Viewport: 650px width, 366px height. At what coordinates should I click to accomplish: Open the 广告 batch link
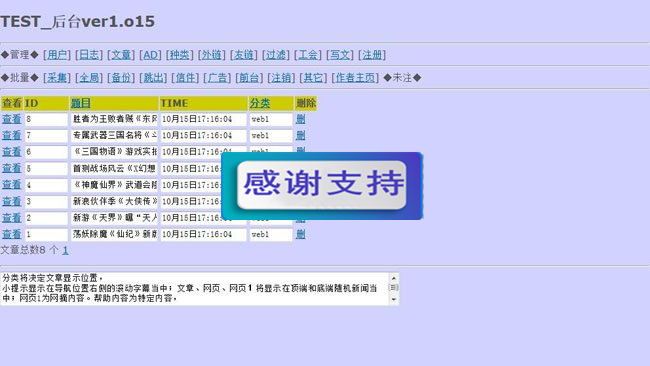click(x=217, y=78)
